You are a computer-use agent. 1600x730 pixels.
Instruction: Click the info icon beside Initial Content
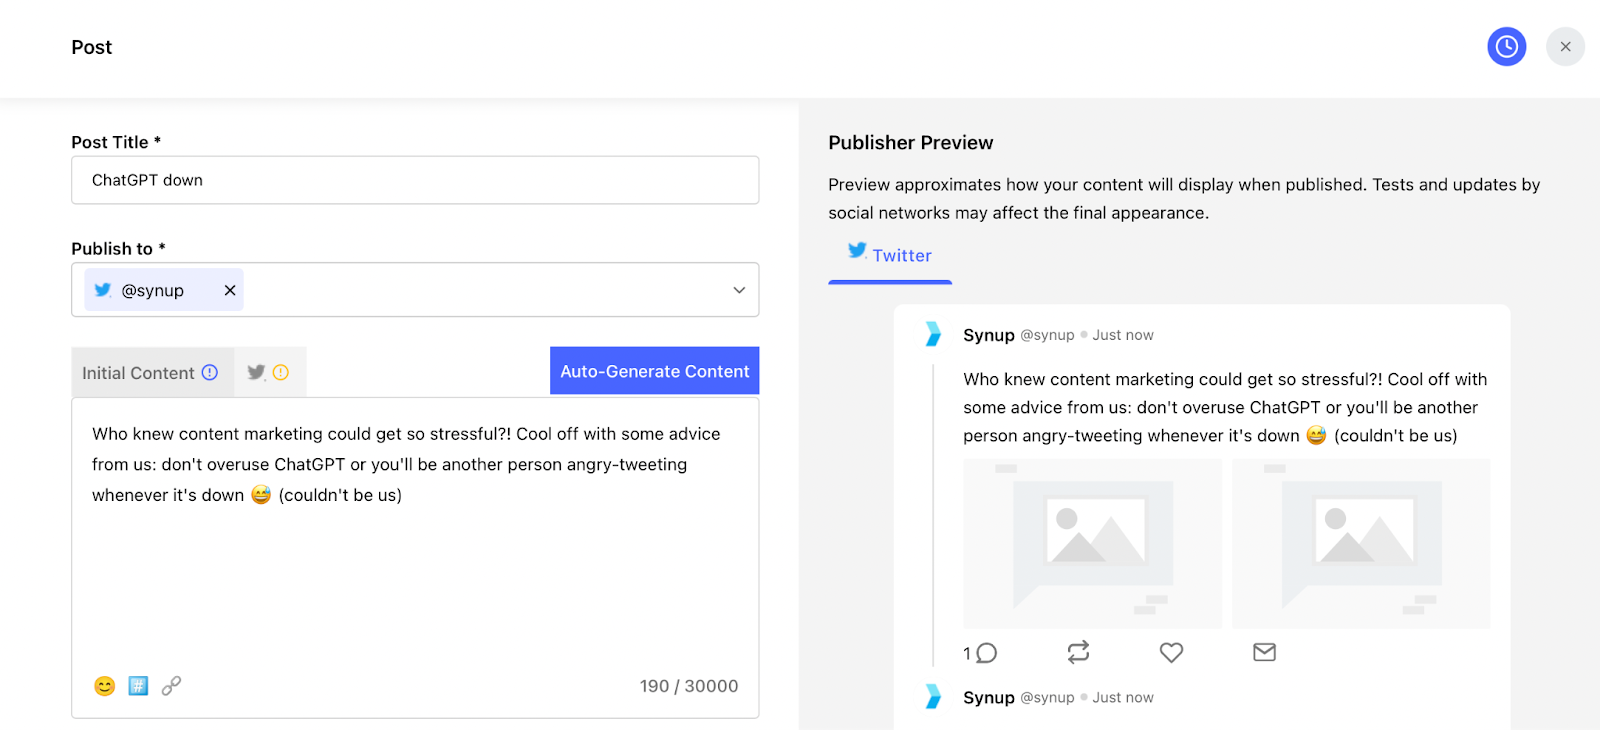coord(210,372)
